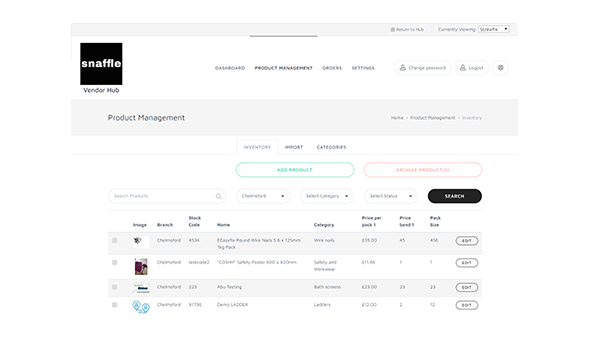Image resolution: width=590 pixels, height=360 pixels.
Task: Open Return to Hub link
Action: [x=407, y=29]
